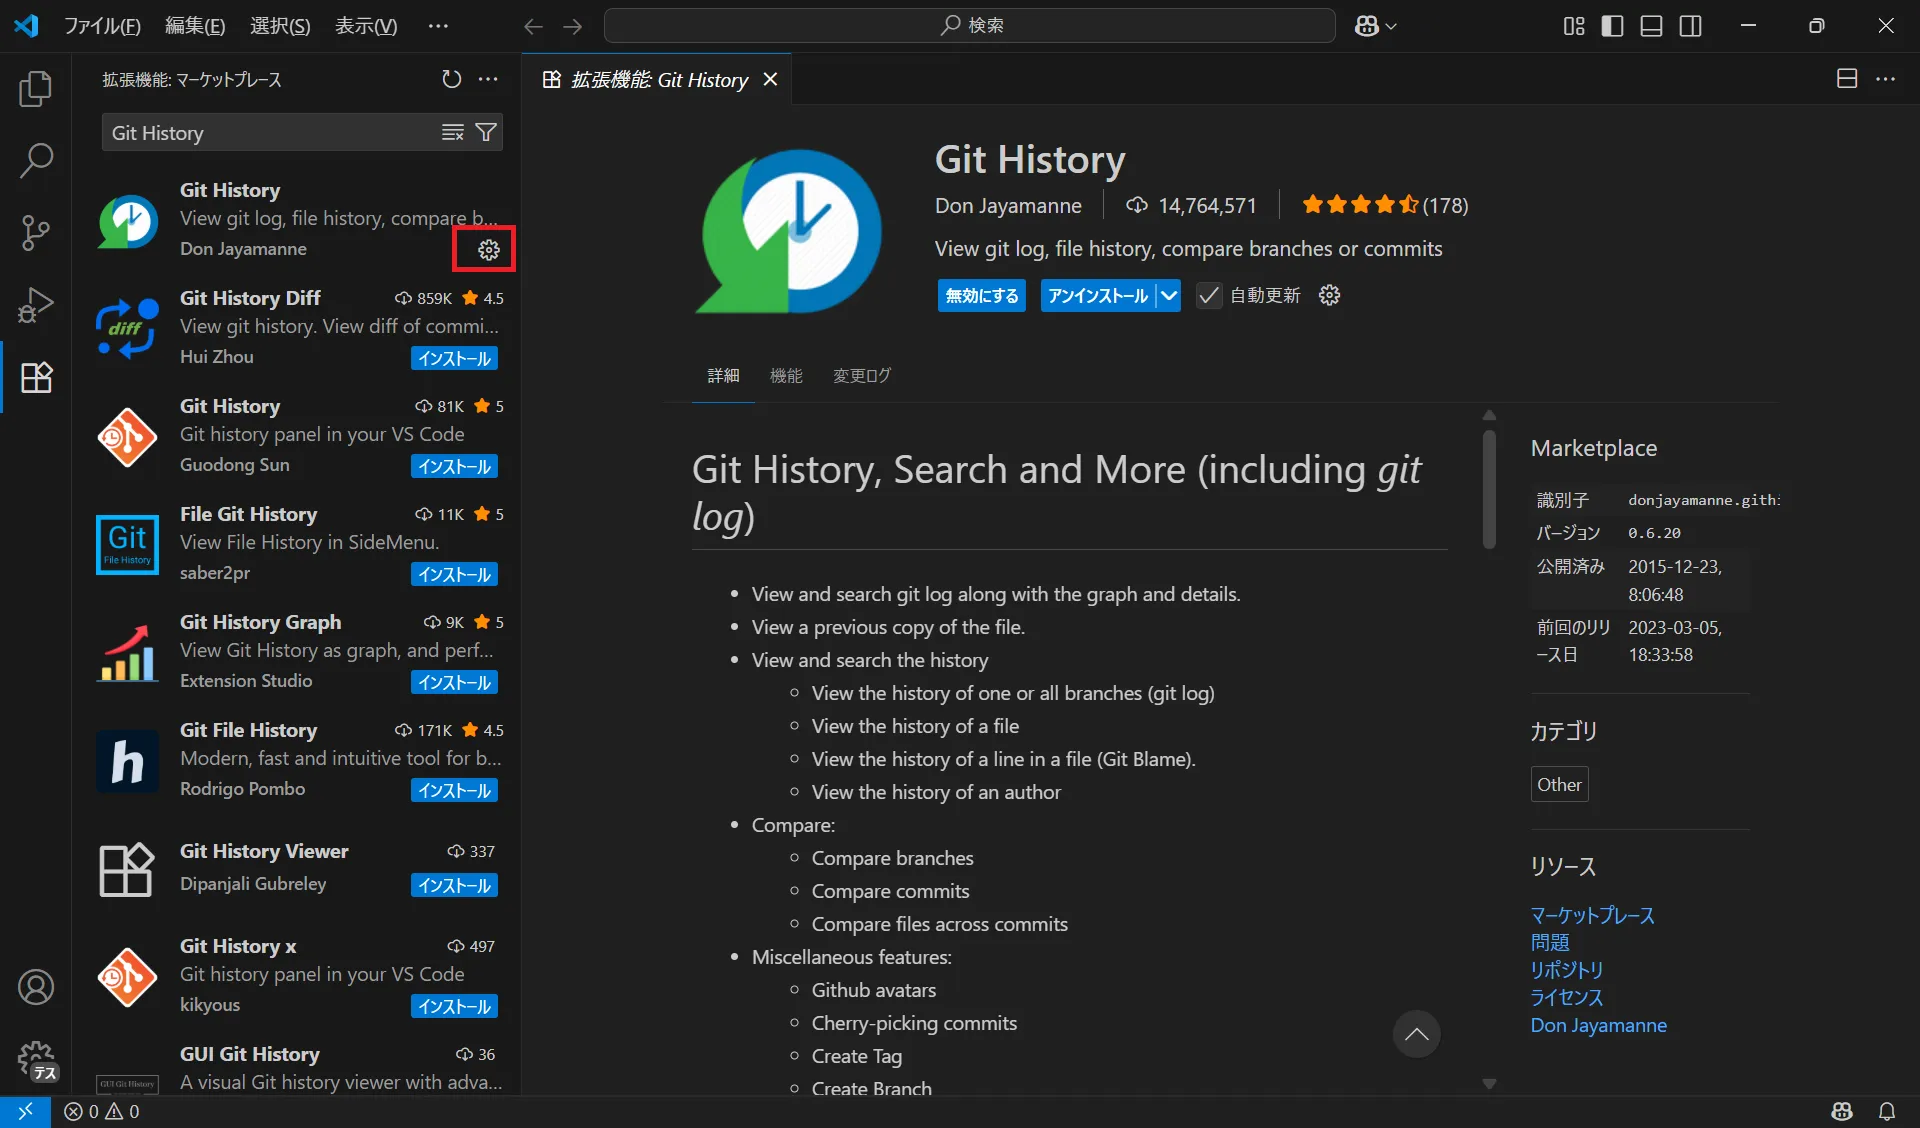The image size is (1920, 1128).
Task: Open the Repository resource link
Action: click(1566, 969)
